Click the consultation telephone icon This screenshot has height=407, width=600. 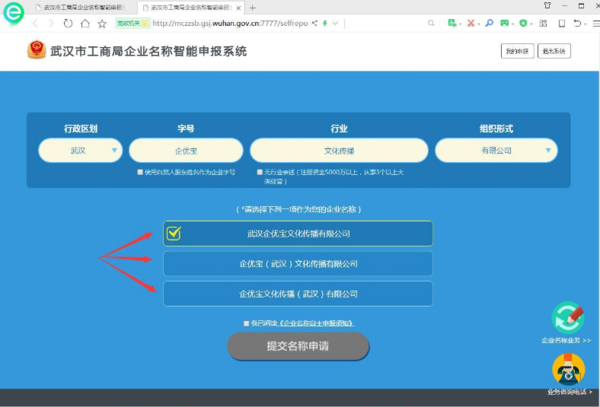(569, 369)
